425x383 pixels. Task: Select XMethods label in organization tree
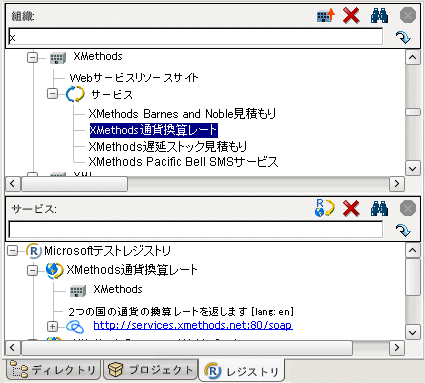(98, 56)
